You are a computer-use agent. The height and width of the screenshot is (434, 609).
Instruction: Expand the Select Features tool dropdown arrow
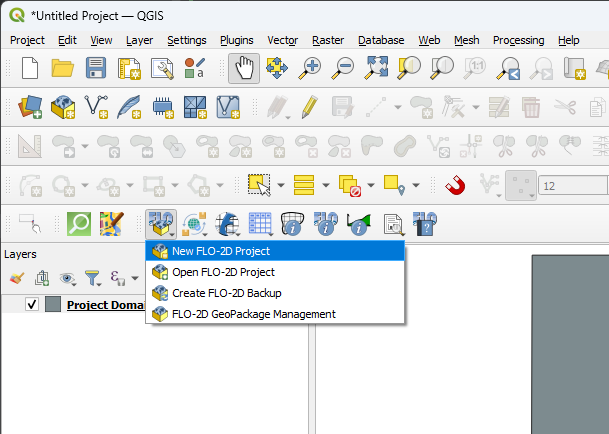[281, 186]
